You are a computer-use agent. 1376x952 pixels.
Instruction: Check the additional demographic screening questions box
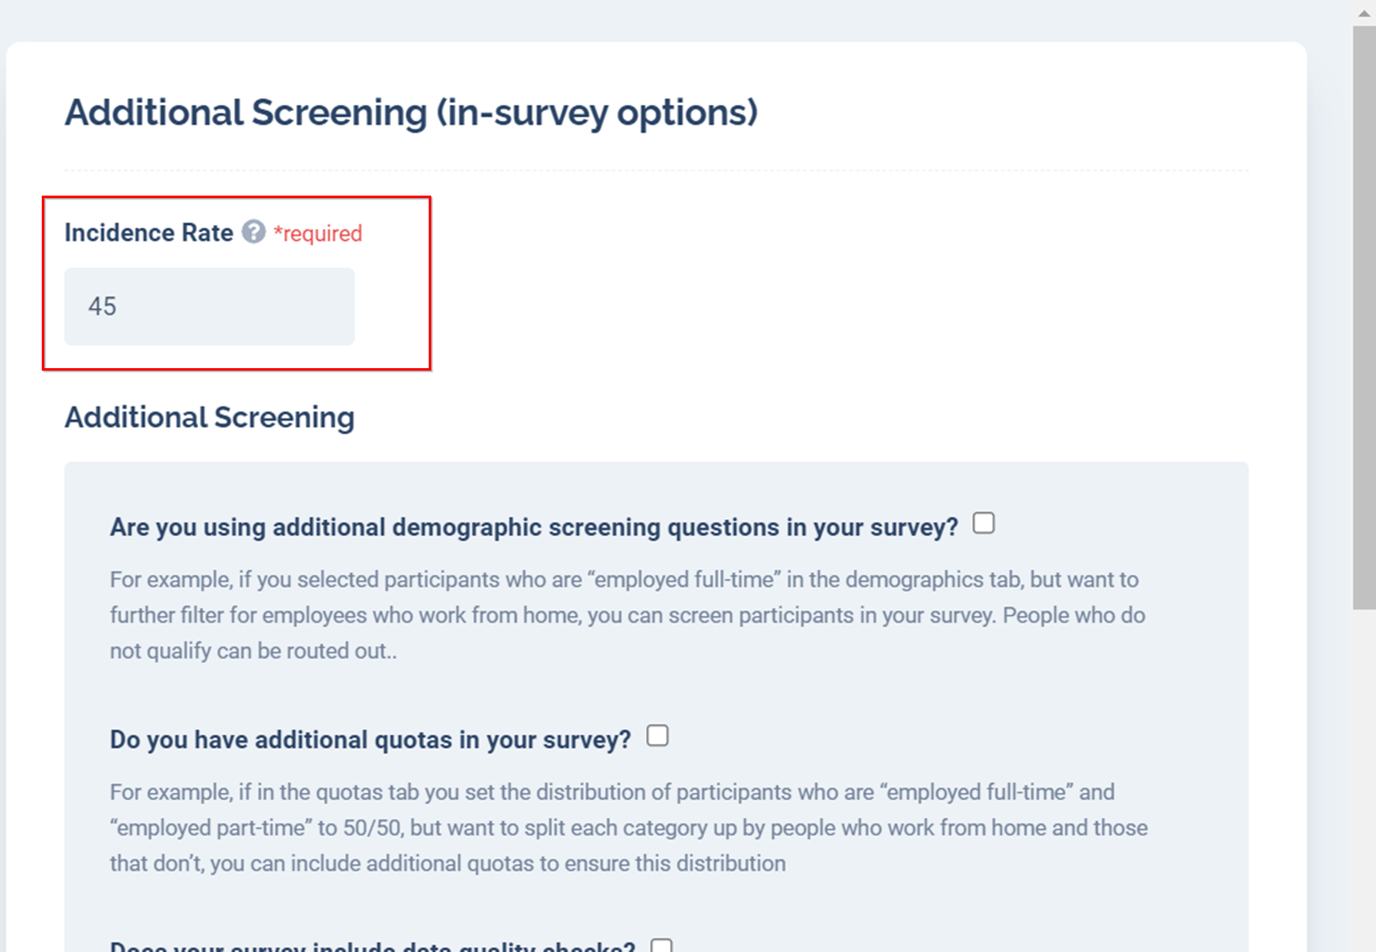[x=984, y=523]
